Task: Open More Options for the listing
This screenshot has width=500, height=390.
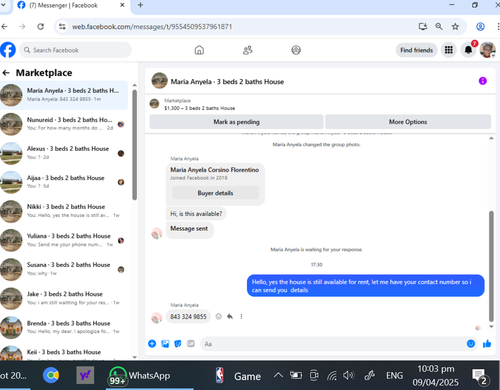Action: pyautogui.click(x=408, y=122)
